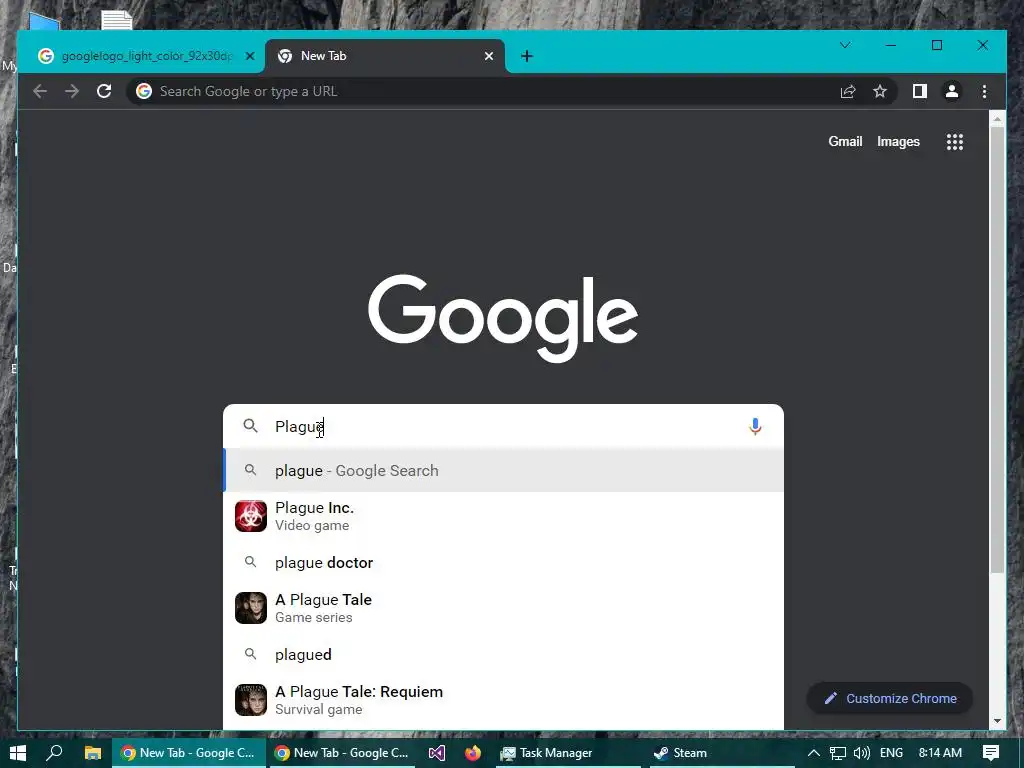Select 'plague - Google Search' suggestion
The height and width of the screenshot is (768, 1024).
pos(504,470)
